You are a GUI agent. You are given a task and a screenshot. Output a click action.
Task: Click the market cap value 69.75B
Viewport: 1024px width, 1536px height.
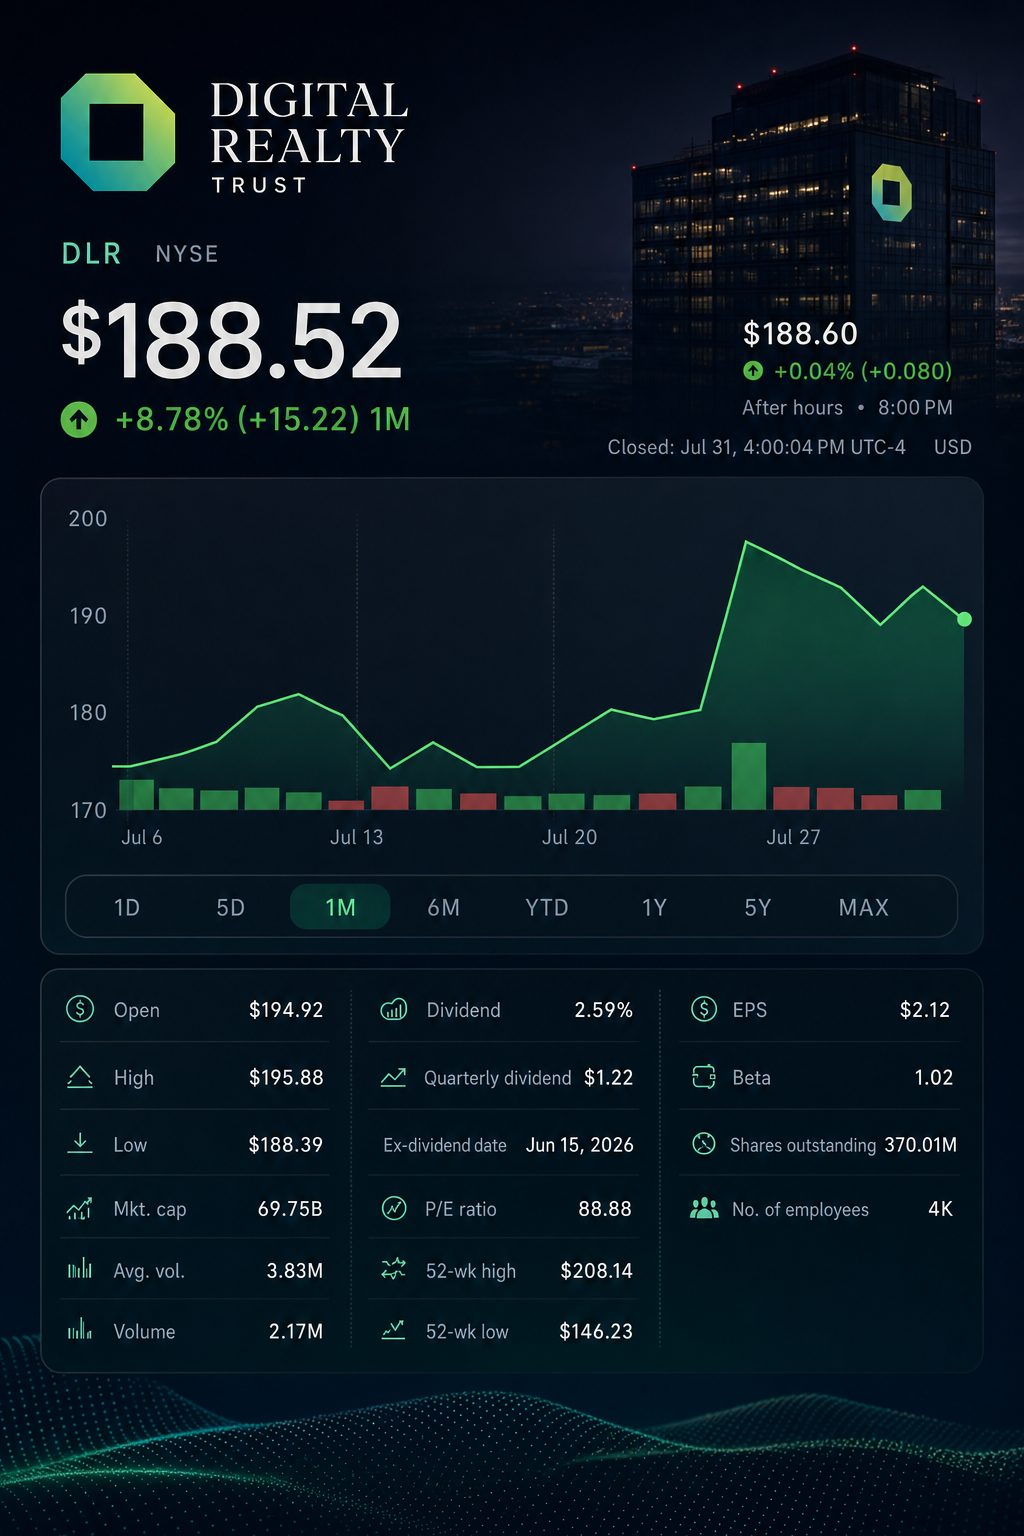290,1209
